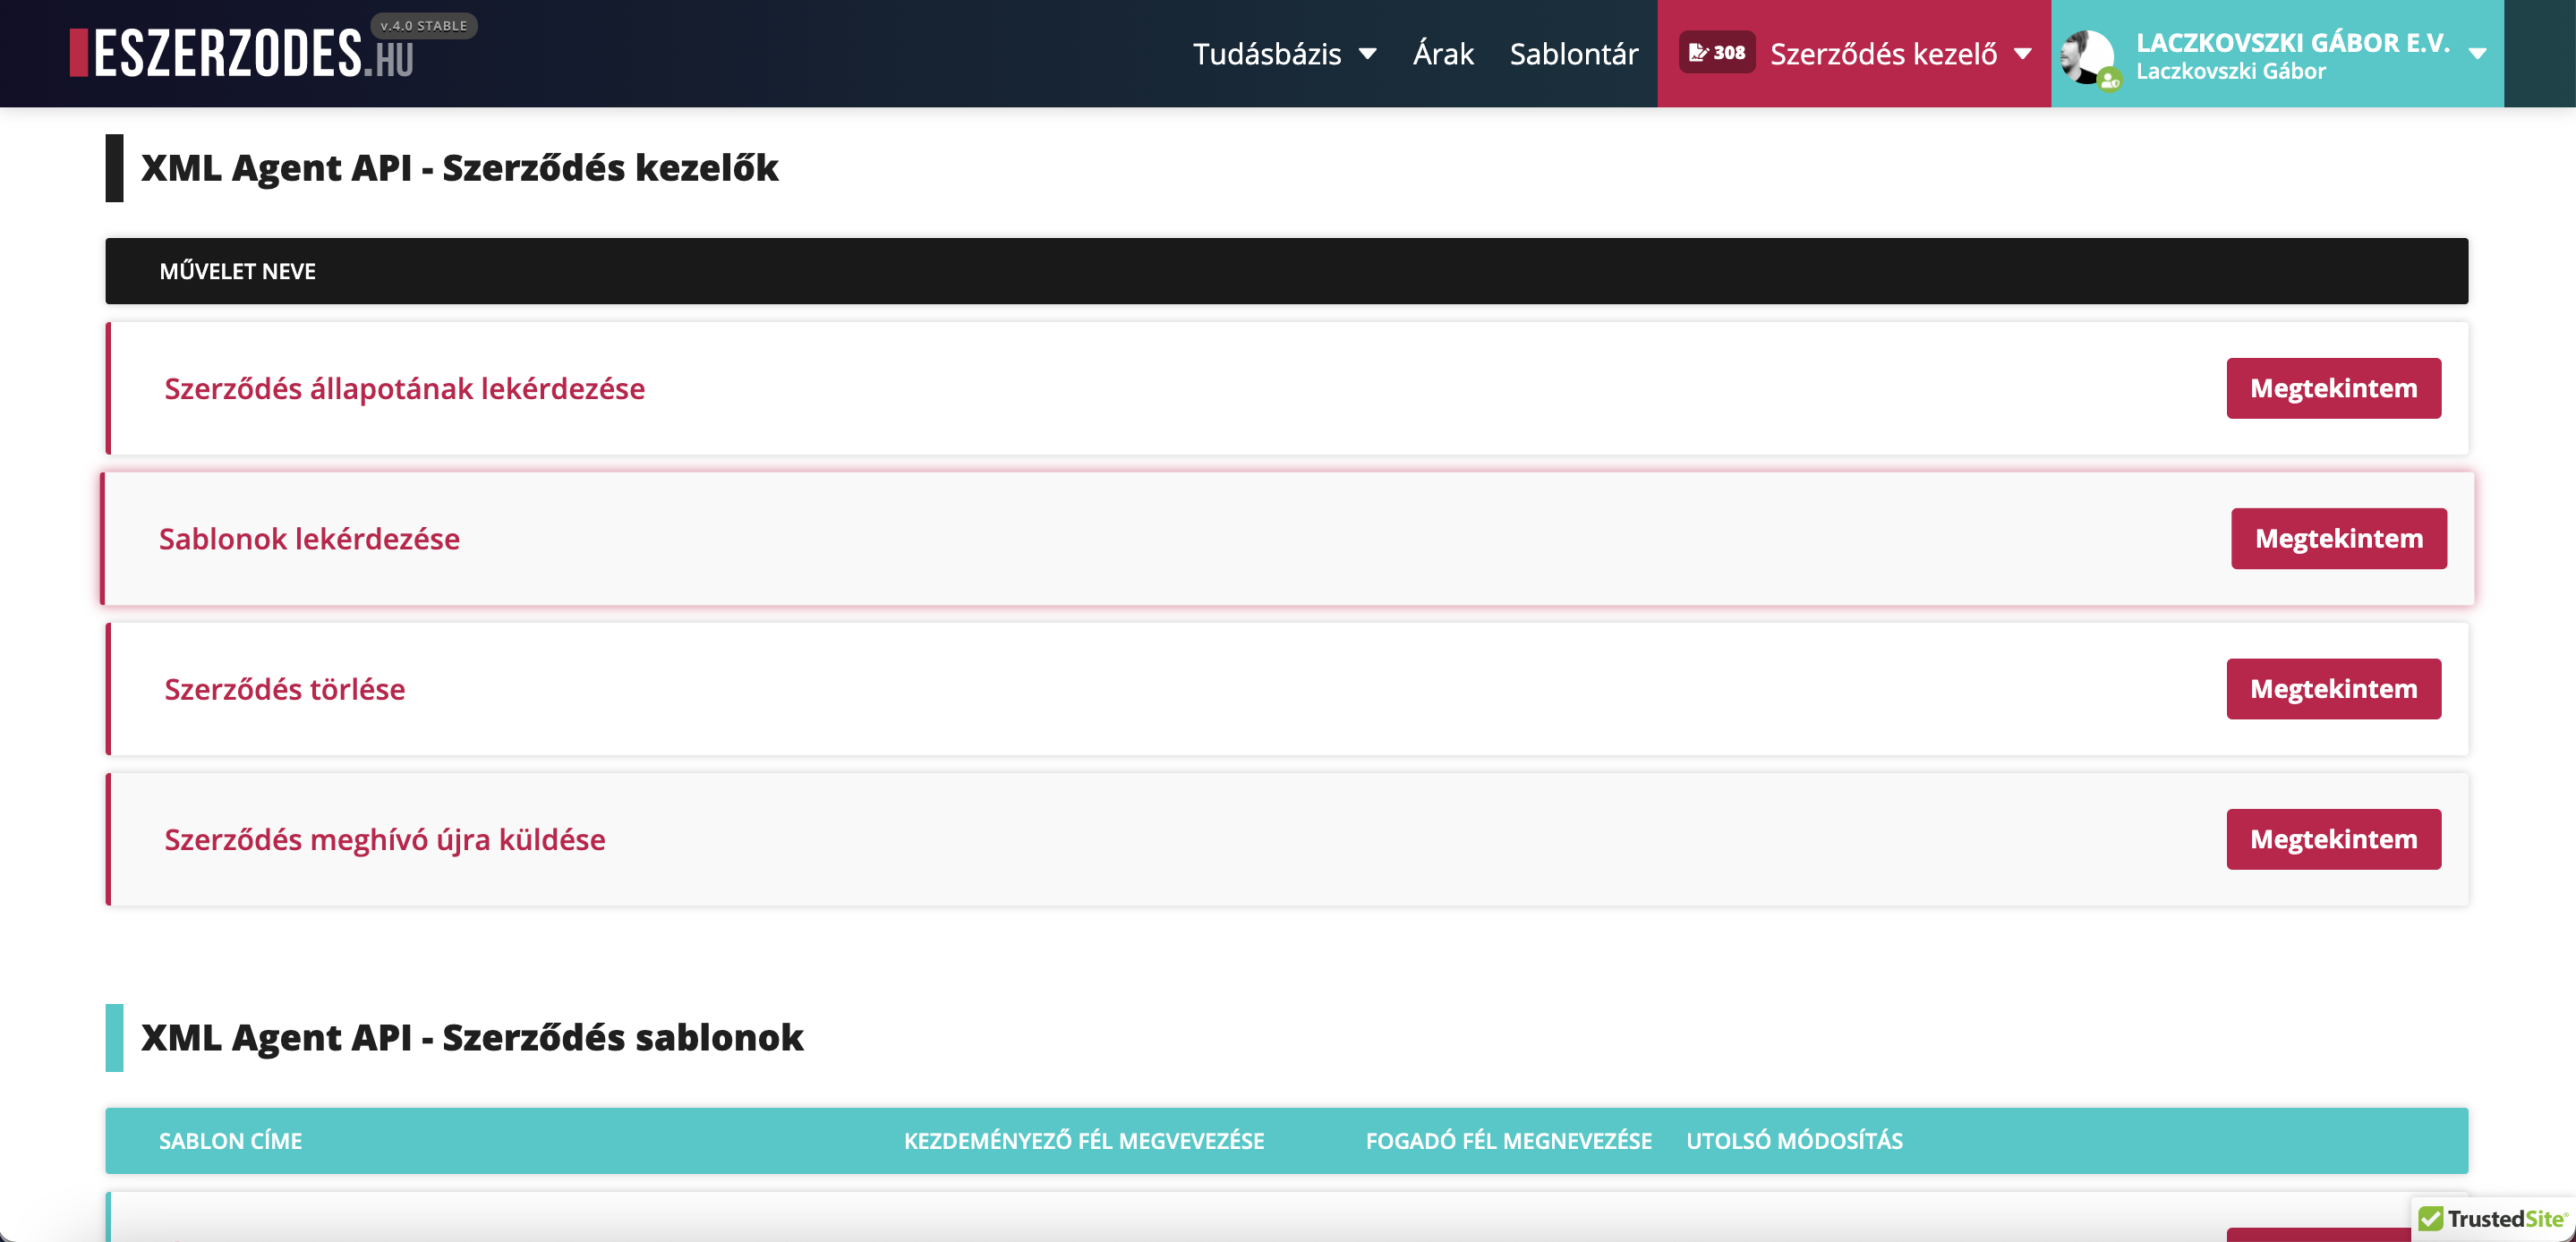The height and width of the screenshot is (1242, 2576).
Task: Open the Szerződés állapotának lekérdezése link
Action: point(404,388)
